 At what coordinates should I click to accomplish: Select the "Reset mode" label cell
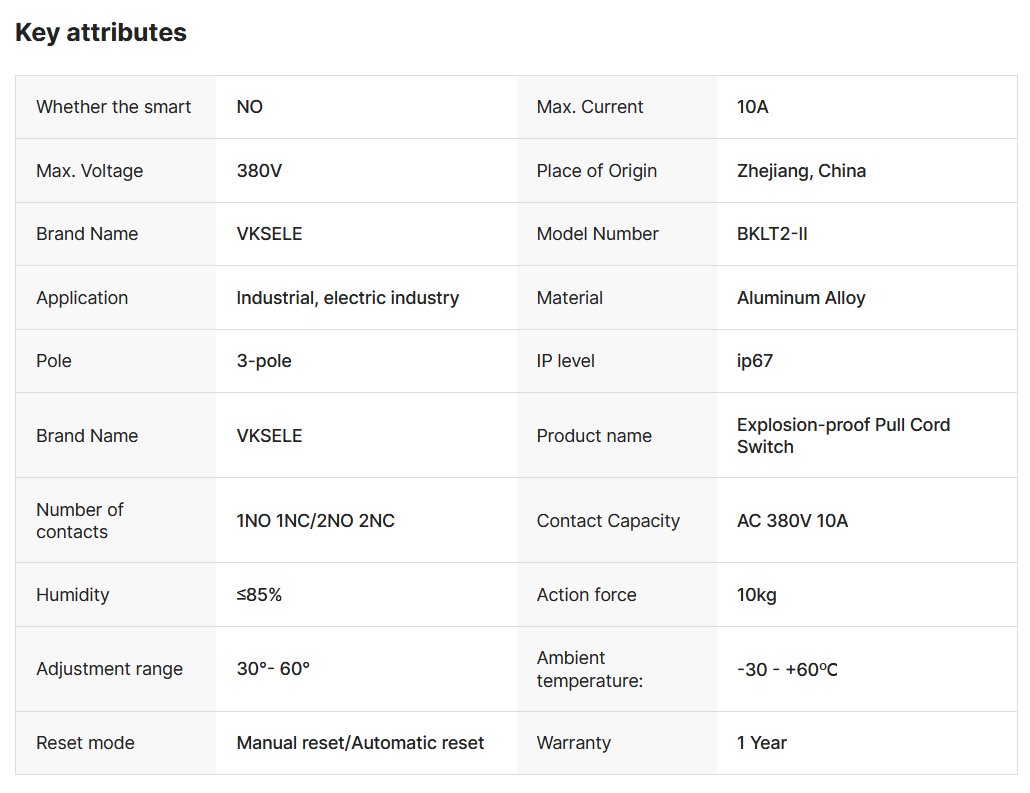pyautogui.click(x=85, y=743)
